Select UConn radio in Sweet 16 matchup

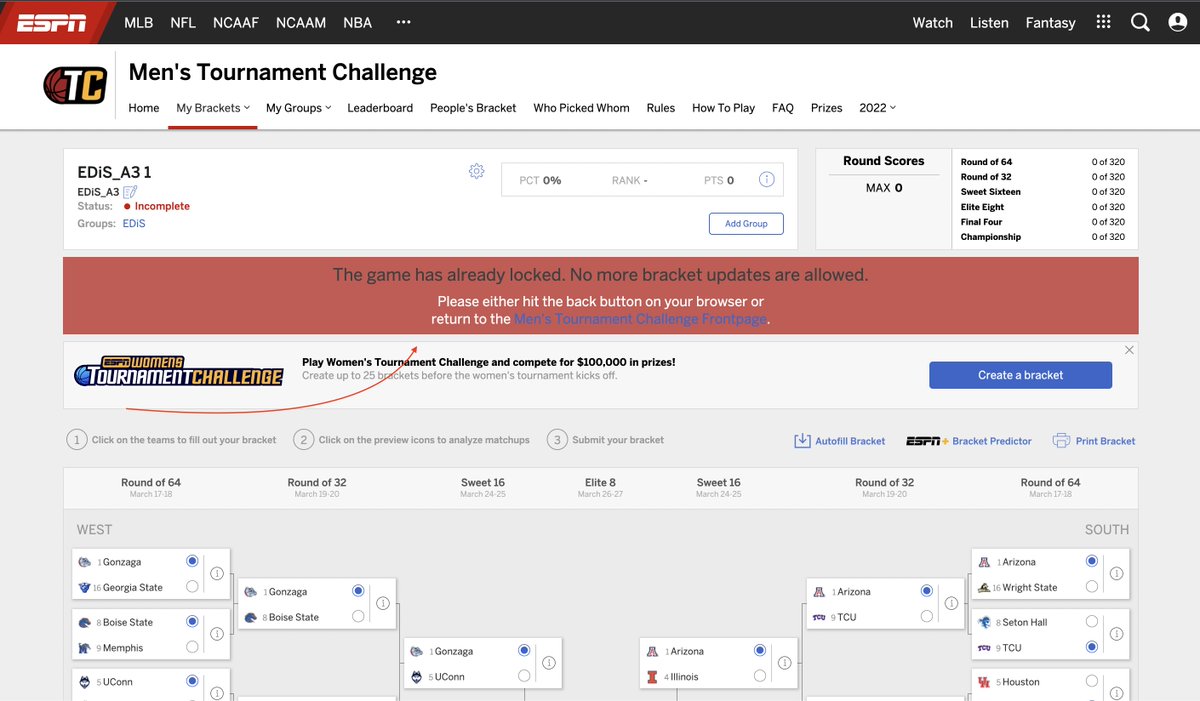[524, 677]
